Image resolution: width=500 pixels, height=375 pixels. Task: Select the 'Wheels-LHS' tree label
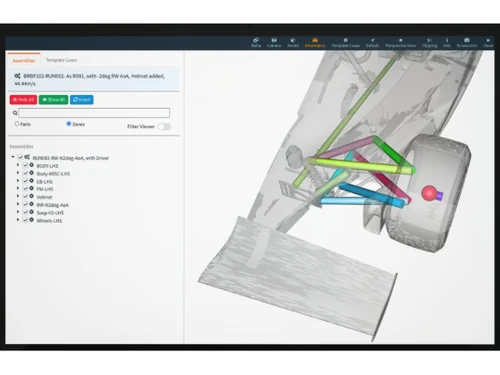(x=49, y=221)
